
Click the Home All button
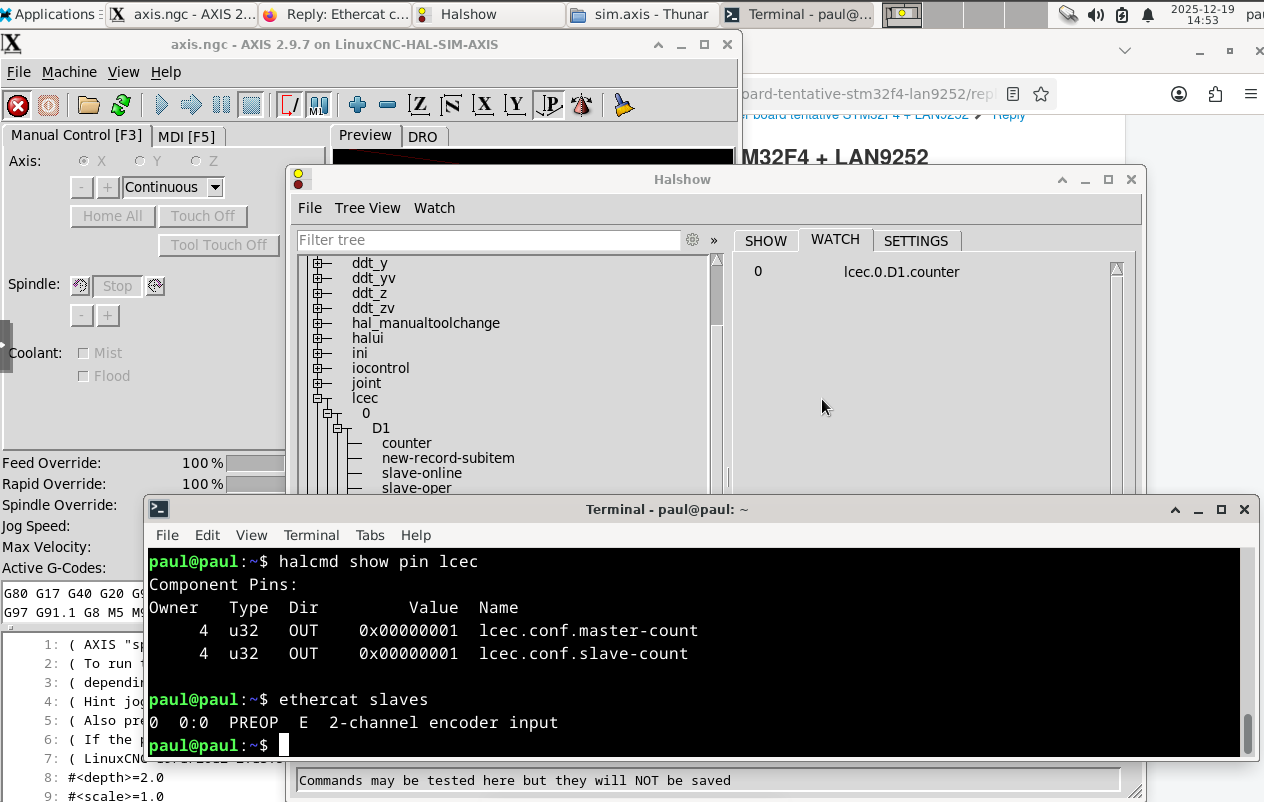pos(112,216)
